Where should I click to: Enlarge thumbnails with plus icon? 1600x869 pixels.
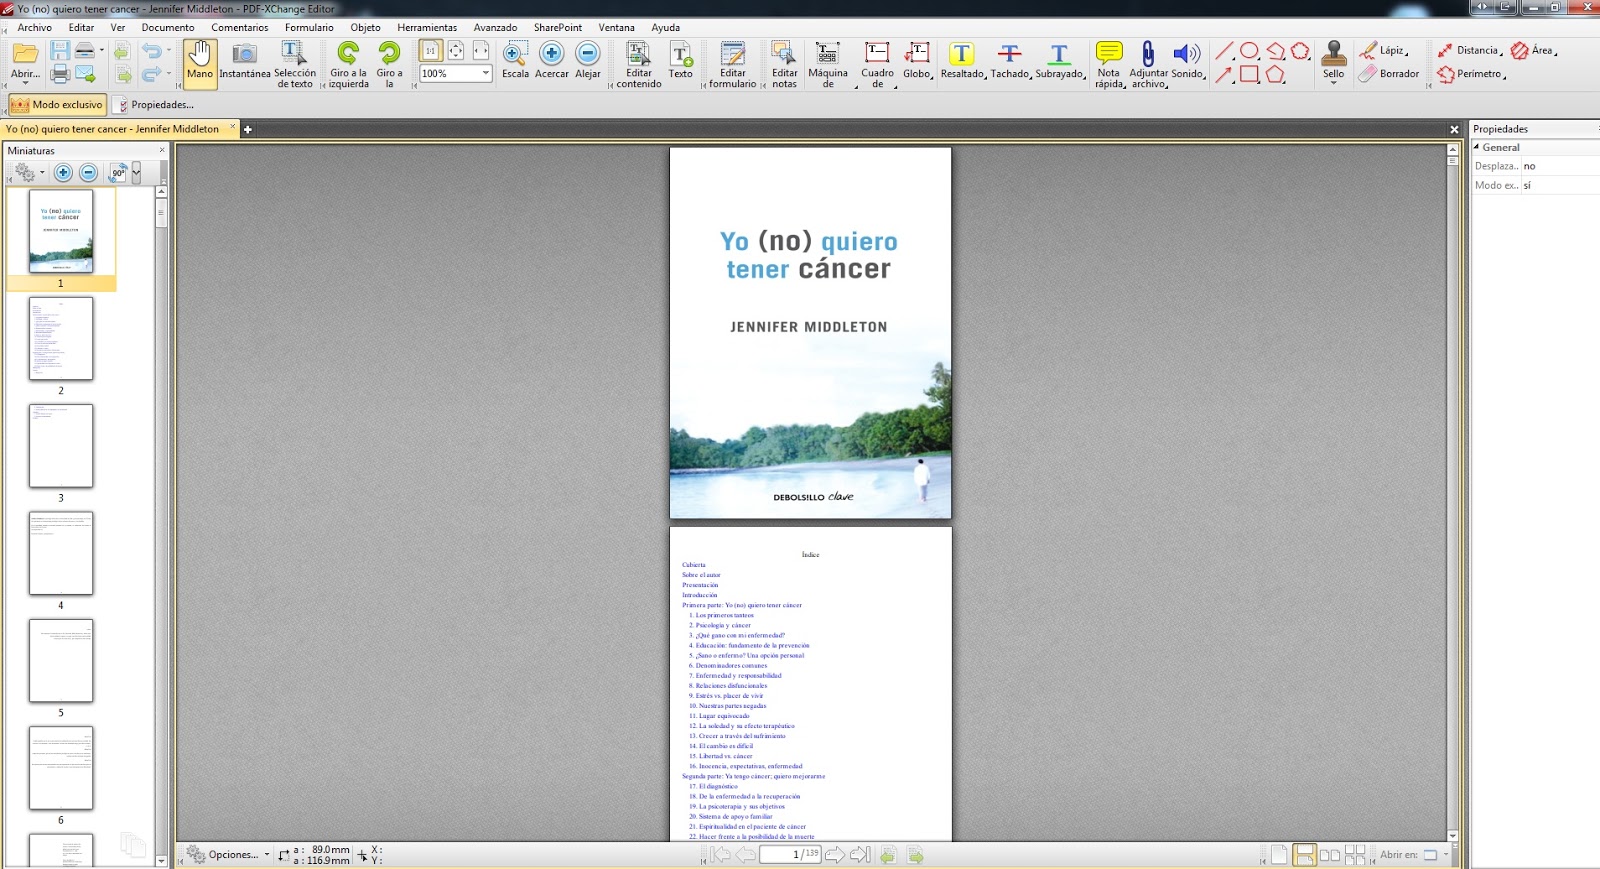coord(63,173)
